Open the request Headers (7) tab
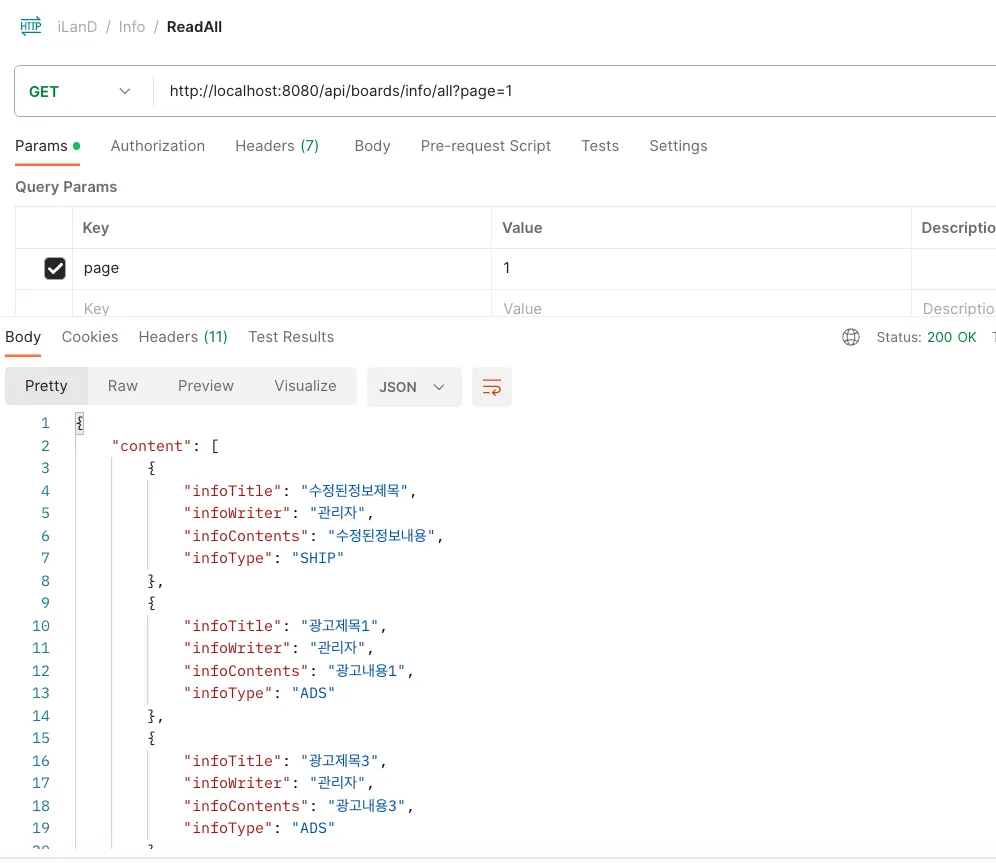 click(x=276, y=146)
